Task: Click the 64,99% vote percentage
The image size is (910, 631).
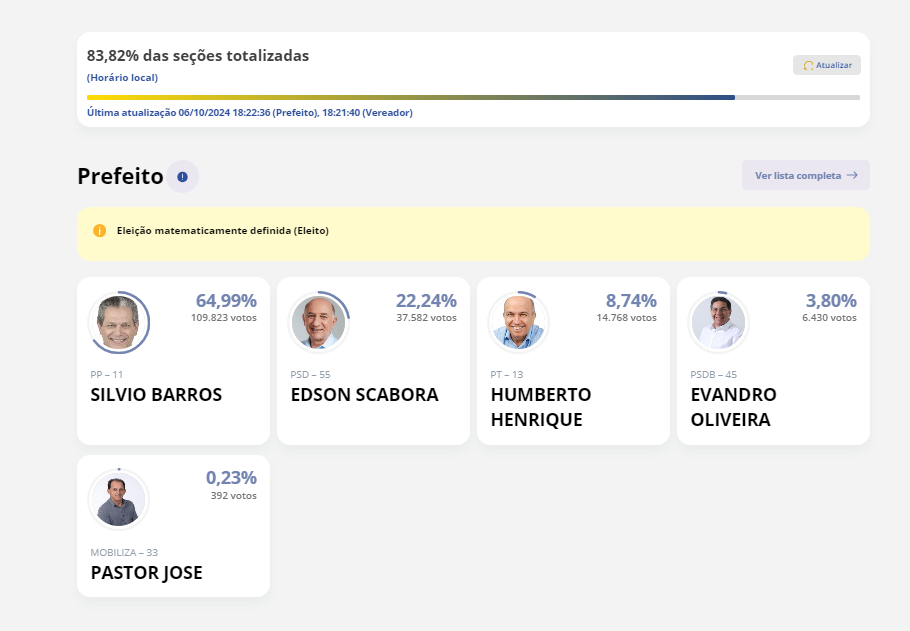Action: pos(226,300)
